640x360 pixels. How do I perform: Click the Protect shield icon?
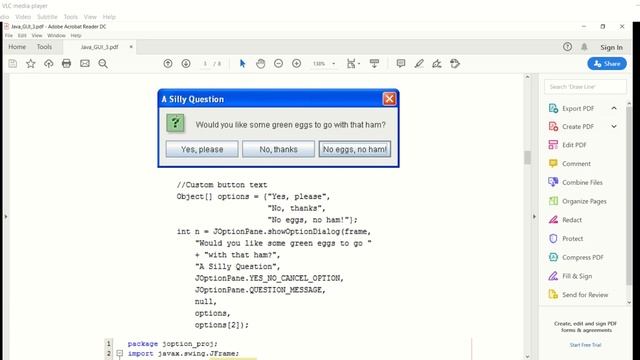553,238
